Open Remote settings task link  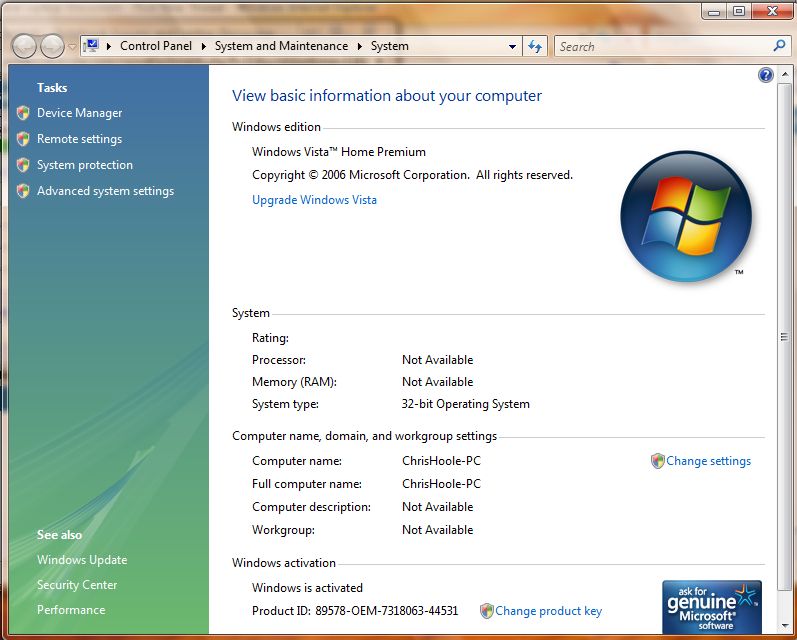[79, 139]
